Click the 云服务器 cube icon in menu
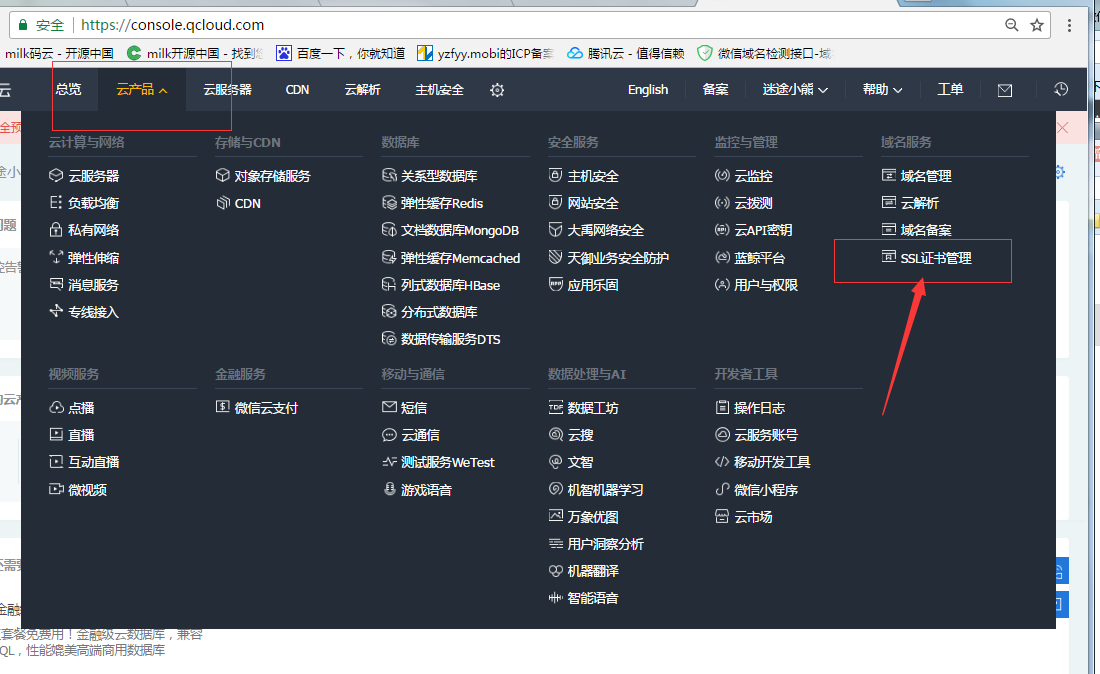This screenshot has width=1100, height=674. coord(56,175)
